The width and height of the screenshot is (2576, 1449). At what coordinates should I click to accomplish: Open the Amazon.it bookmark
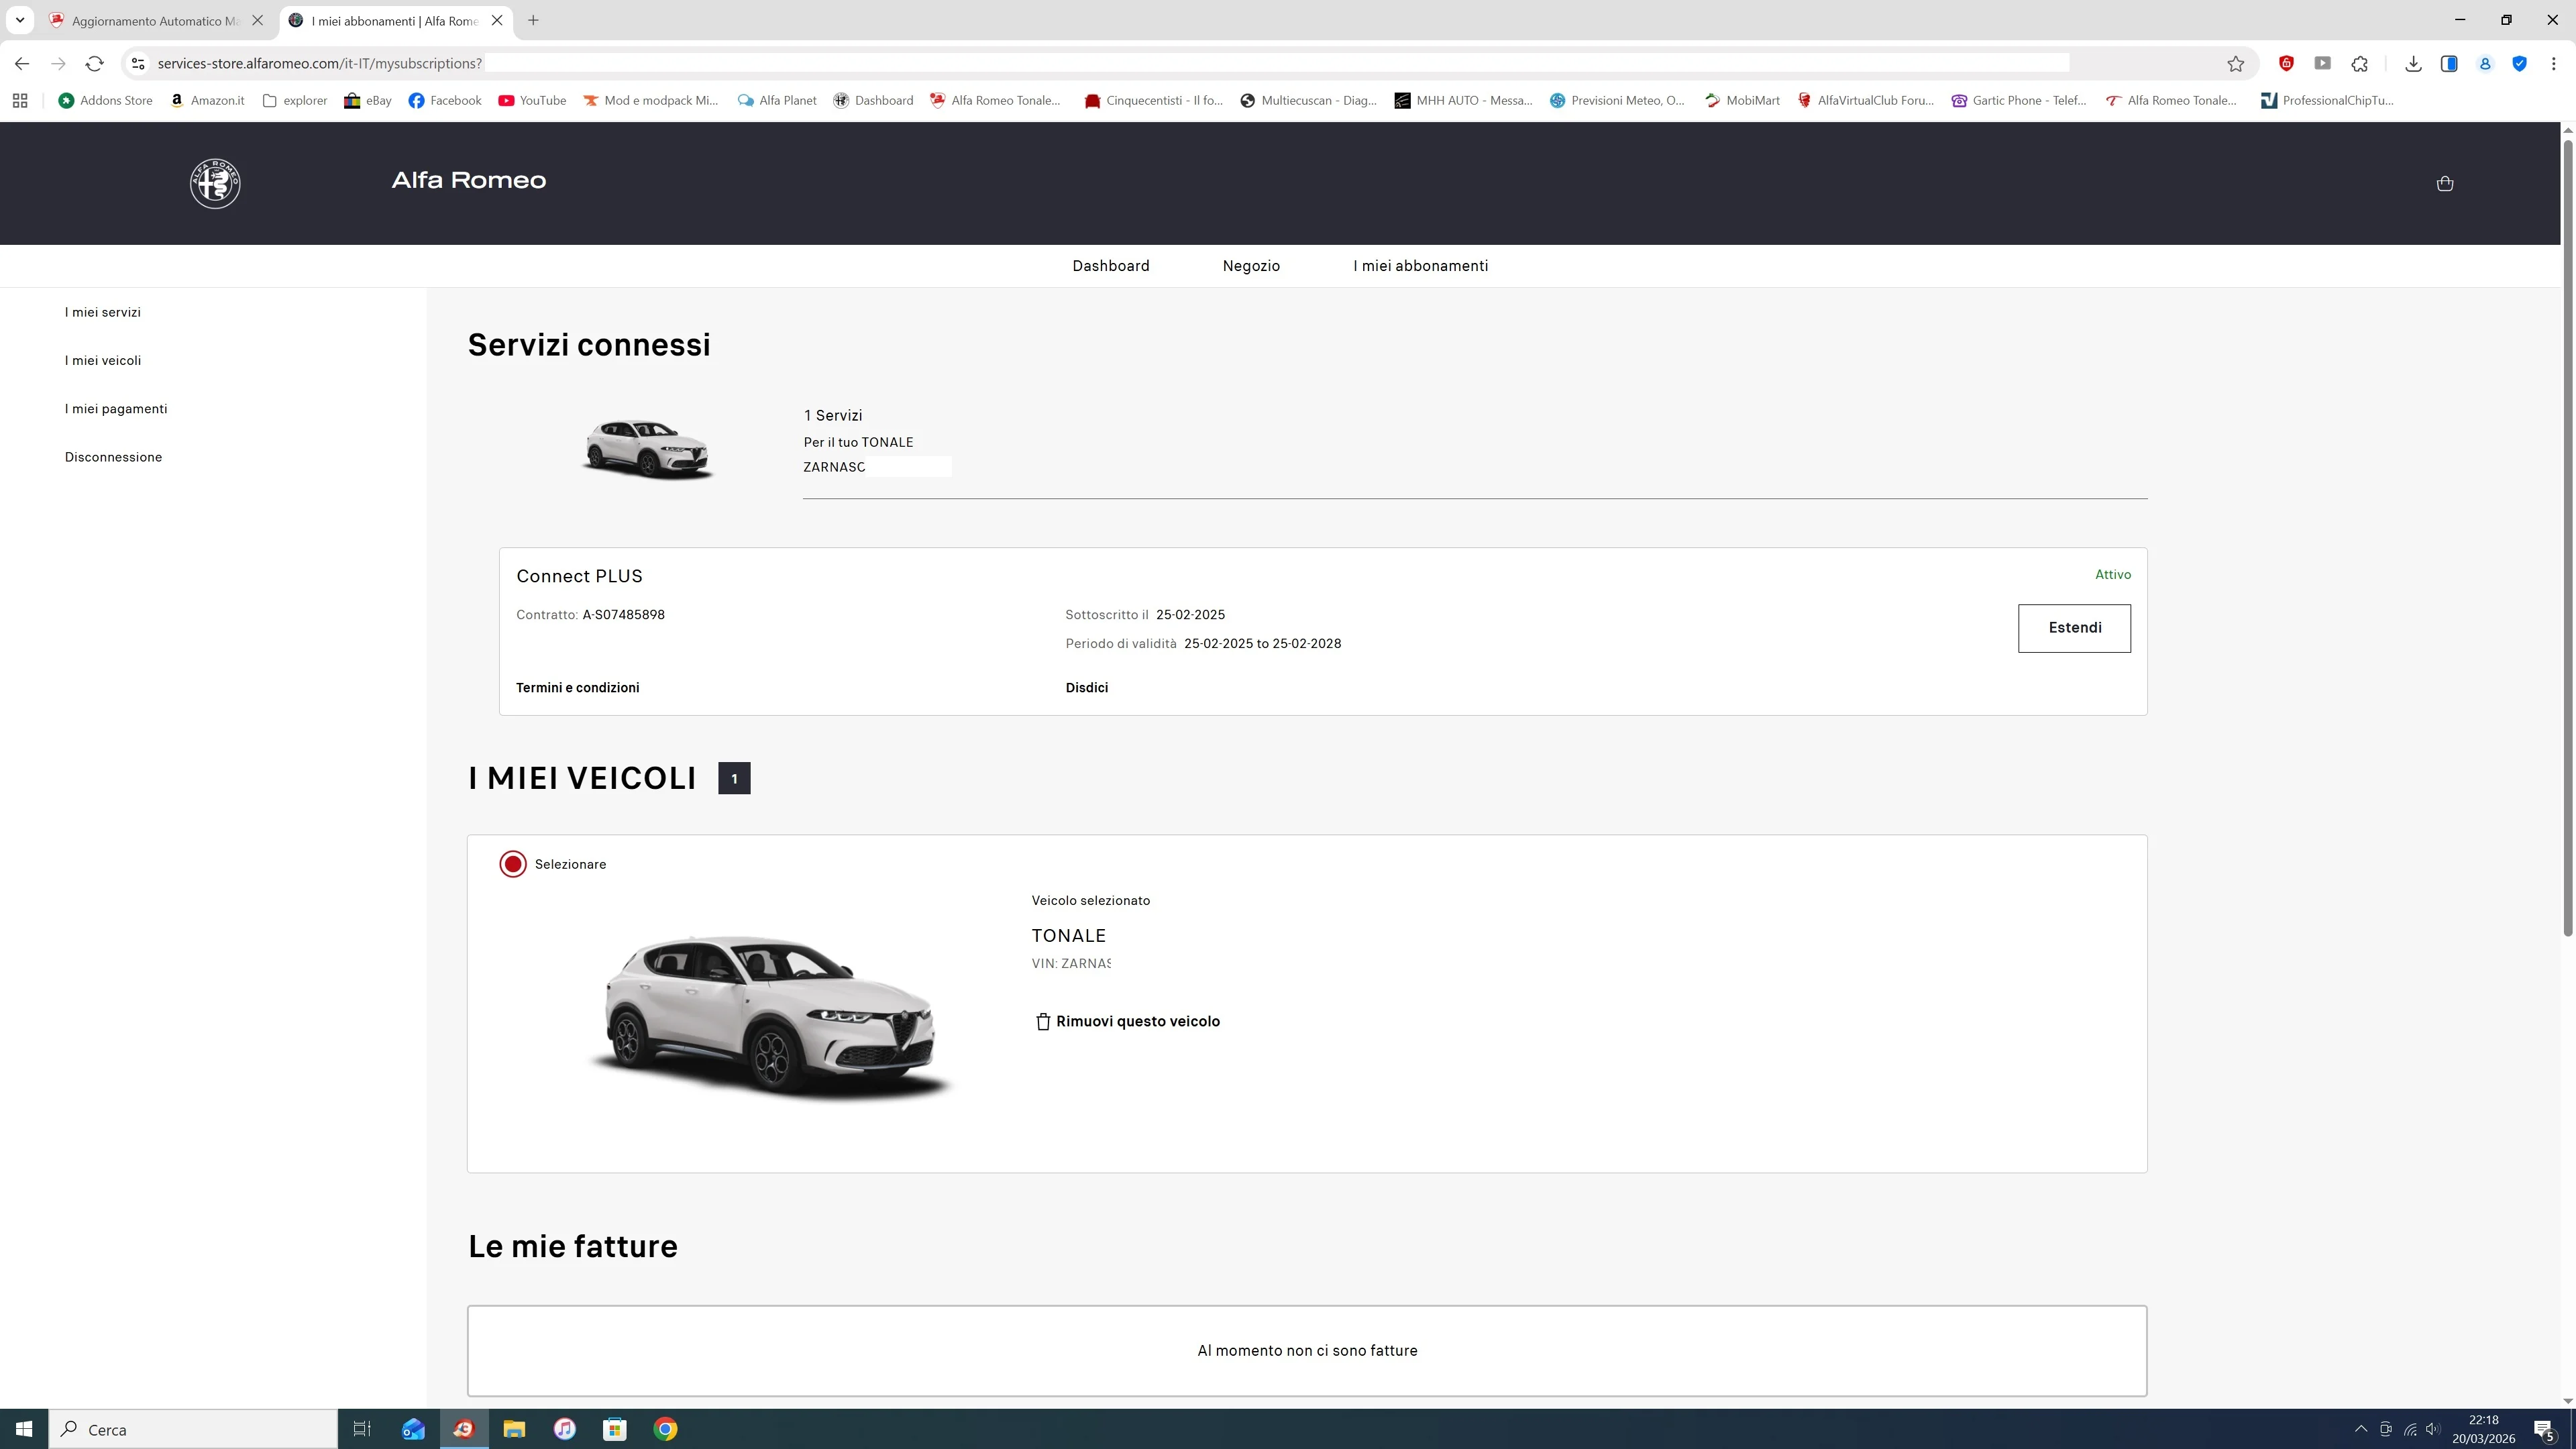point(207,101)
